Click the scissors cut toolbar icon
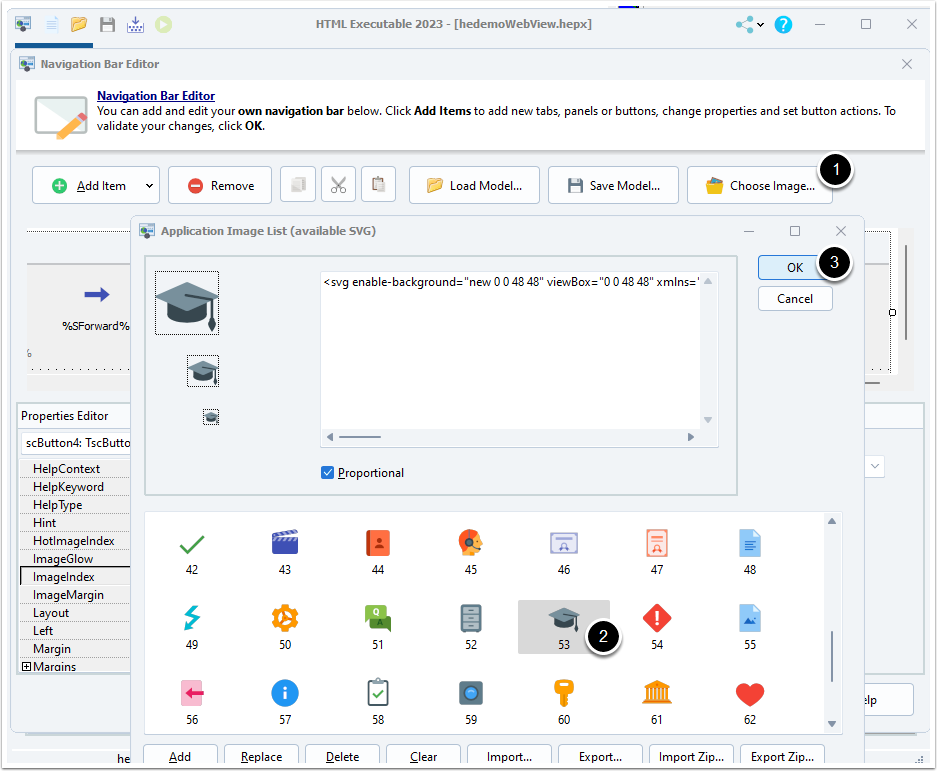Image resolution: width=937 pixels, height=771 pixels. click(338, 185)
